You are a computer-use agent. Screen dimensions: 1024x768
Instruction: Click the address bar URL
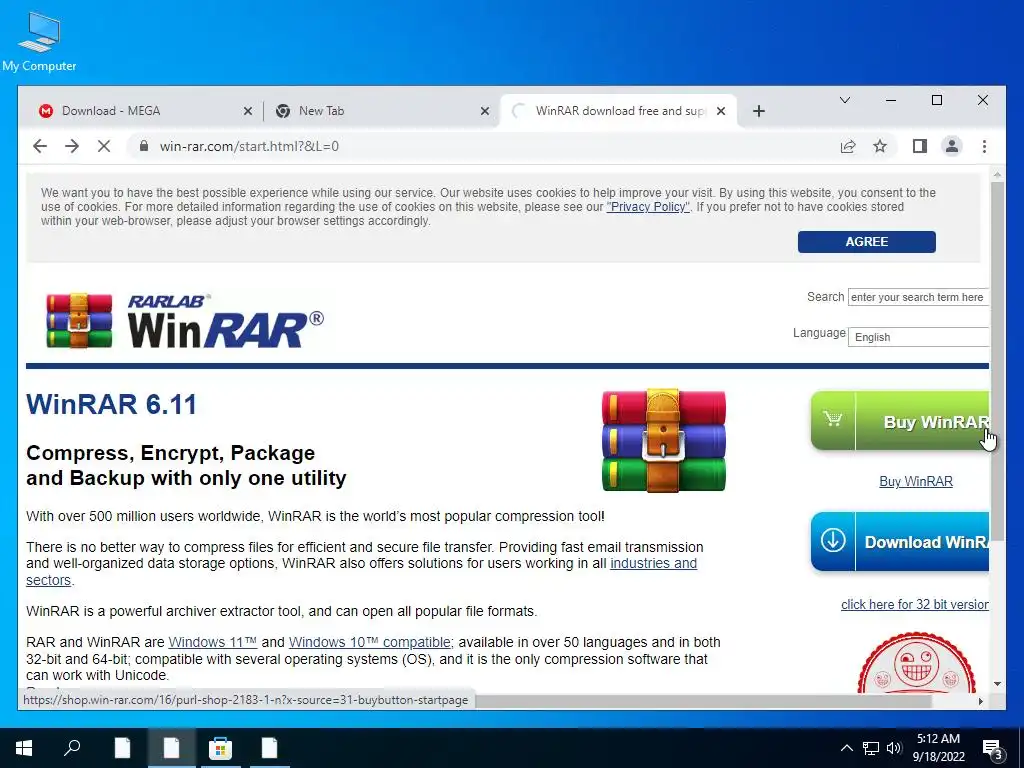tap(249, 146)
